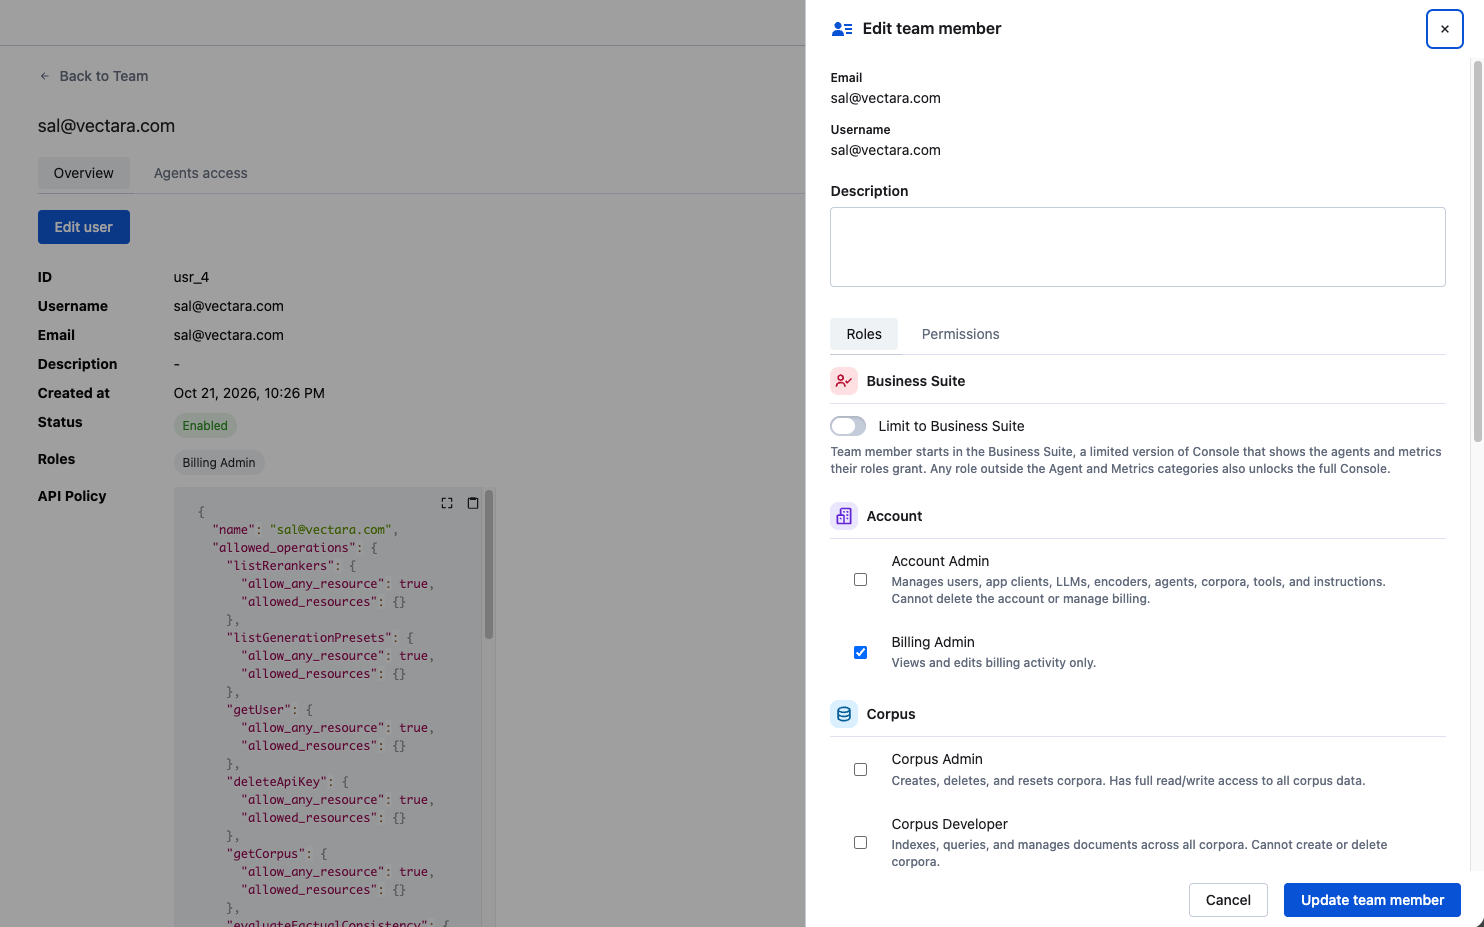Click the sal@vectara.com page heading

coord(106,126)
